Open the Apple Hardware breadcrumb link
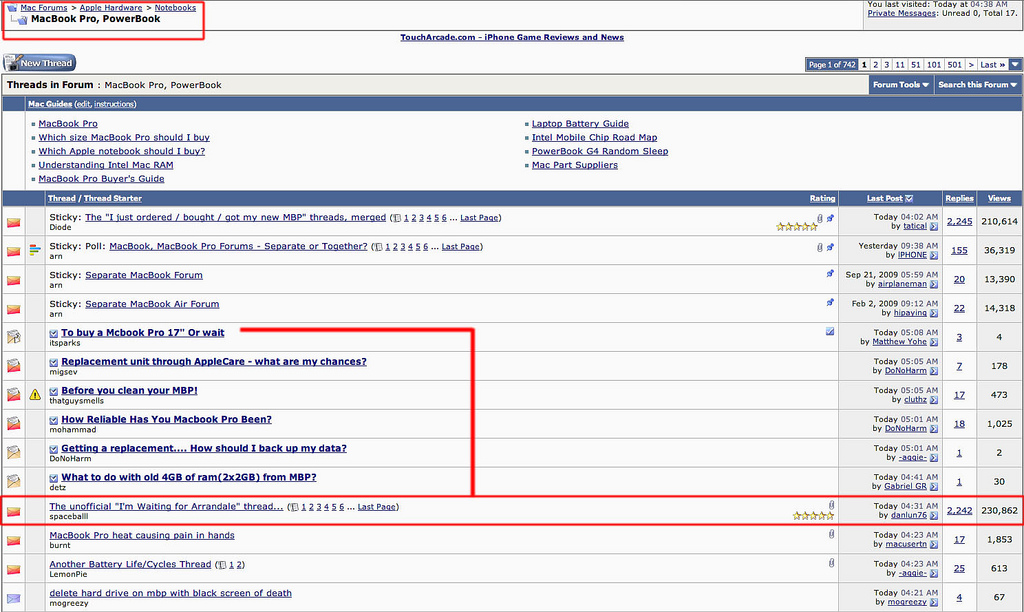 coord(111,8)
